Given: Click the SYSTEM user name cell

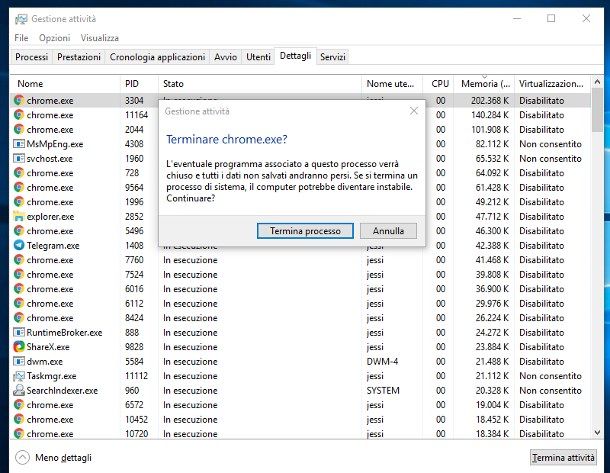Looking at the screenshot, I should pos(383,390).
